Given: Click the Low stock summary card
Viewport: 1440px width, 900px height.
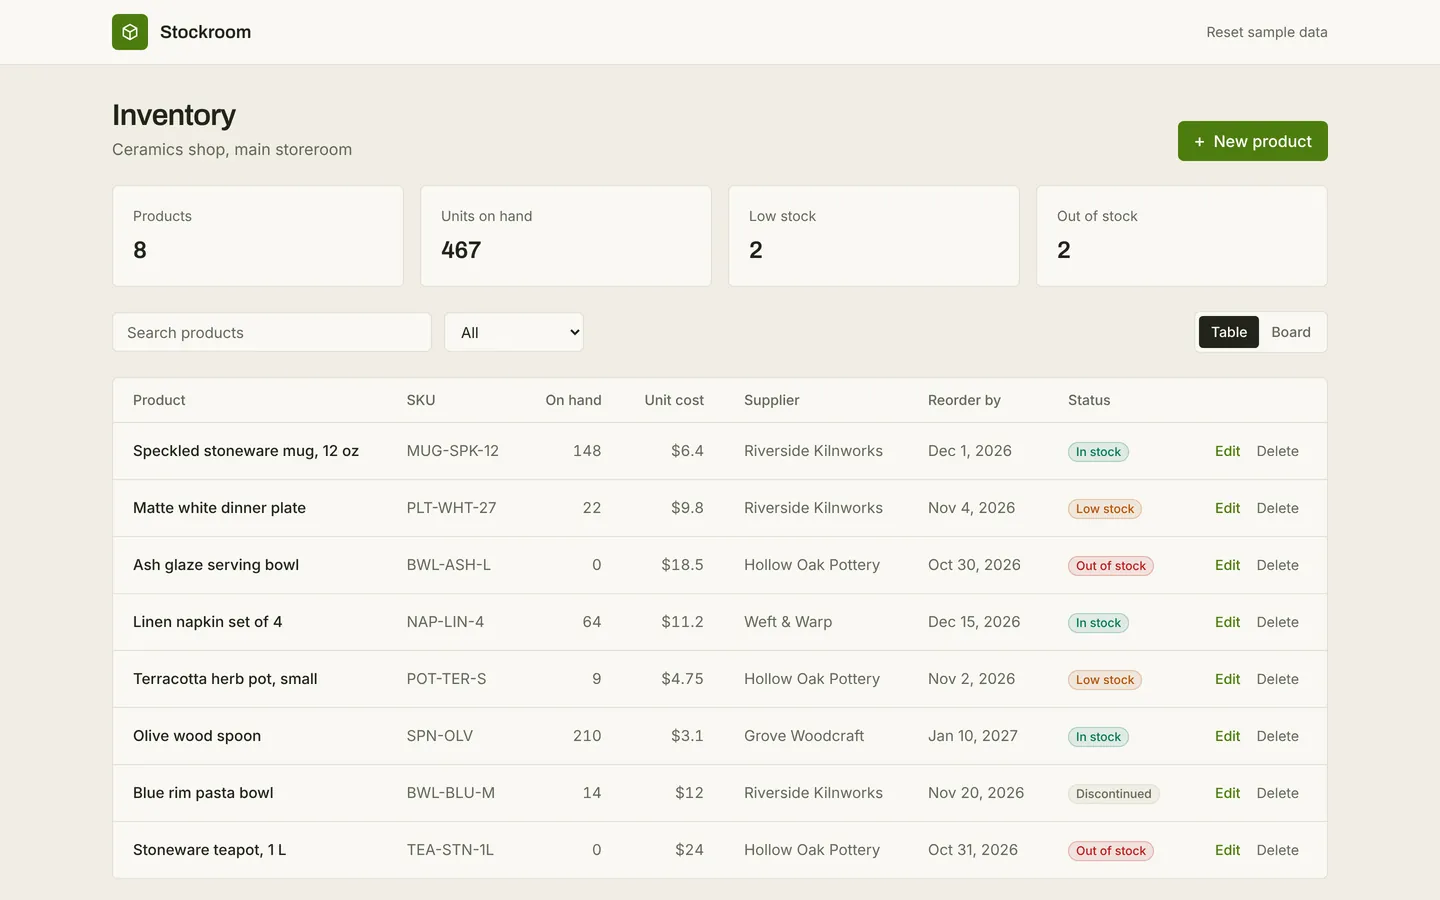Looking at the screenshot, I should click(x=874, y=236).
